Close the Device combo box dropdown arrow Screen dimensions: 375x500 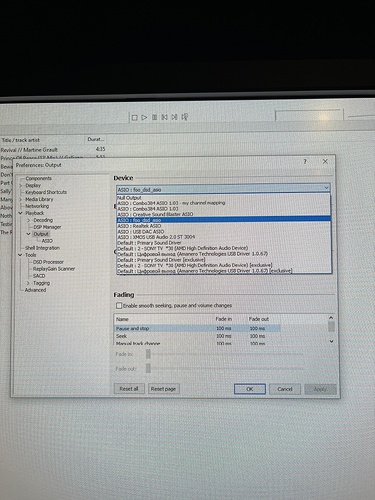pyautogui.click(x=326, y=188)
